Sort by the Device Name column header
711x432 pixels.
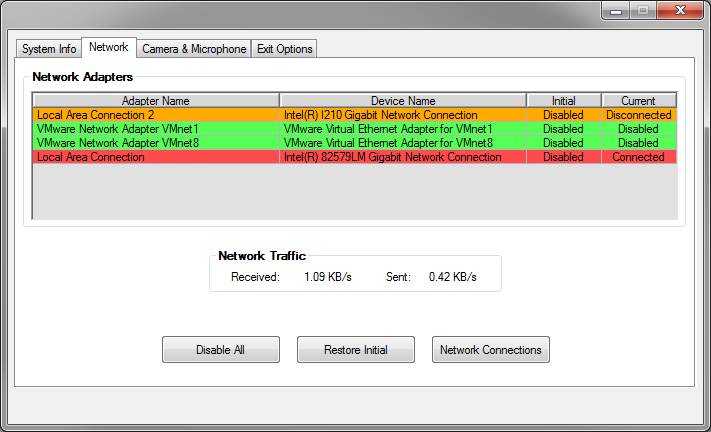click(403, 100)
